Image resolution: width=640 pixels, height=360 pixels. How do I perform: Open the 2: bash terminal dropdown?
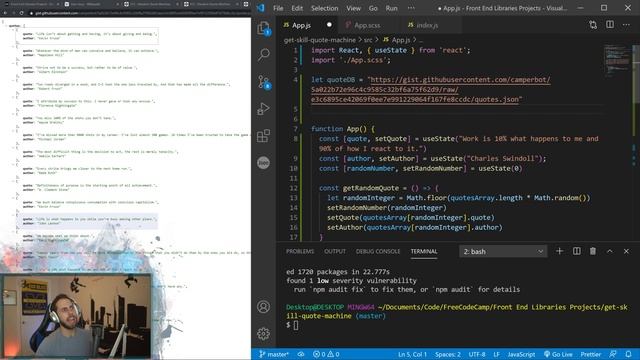pos(503,251)
